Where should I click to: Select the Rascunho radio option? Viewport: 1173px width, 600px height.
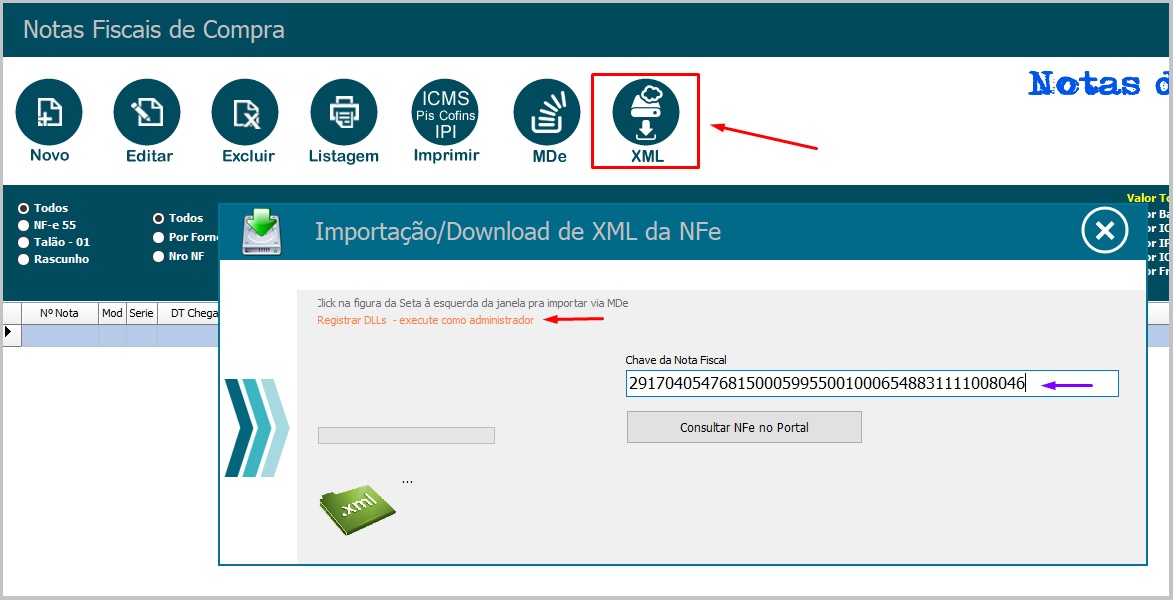(x=23, y=260)
